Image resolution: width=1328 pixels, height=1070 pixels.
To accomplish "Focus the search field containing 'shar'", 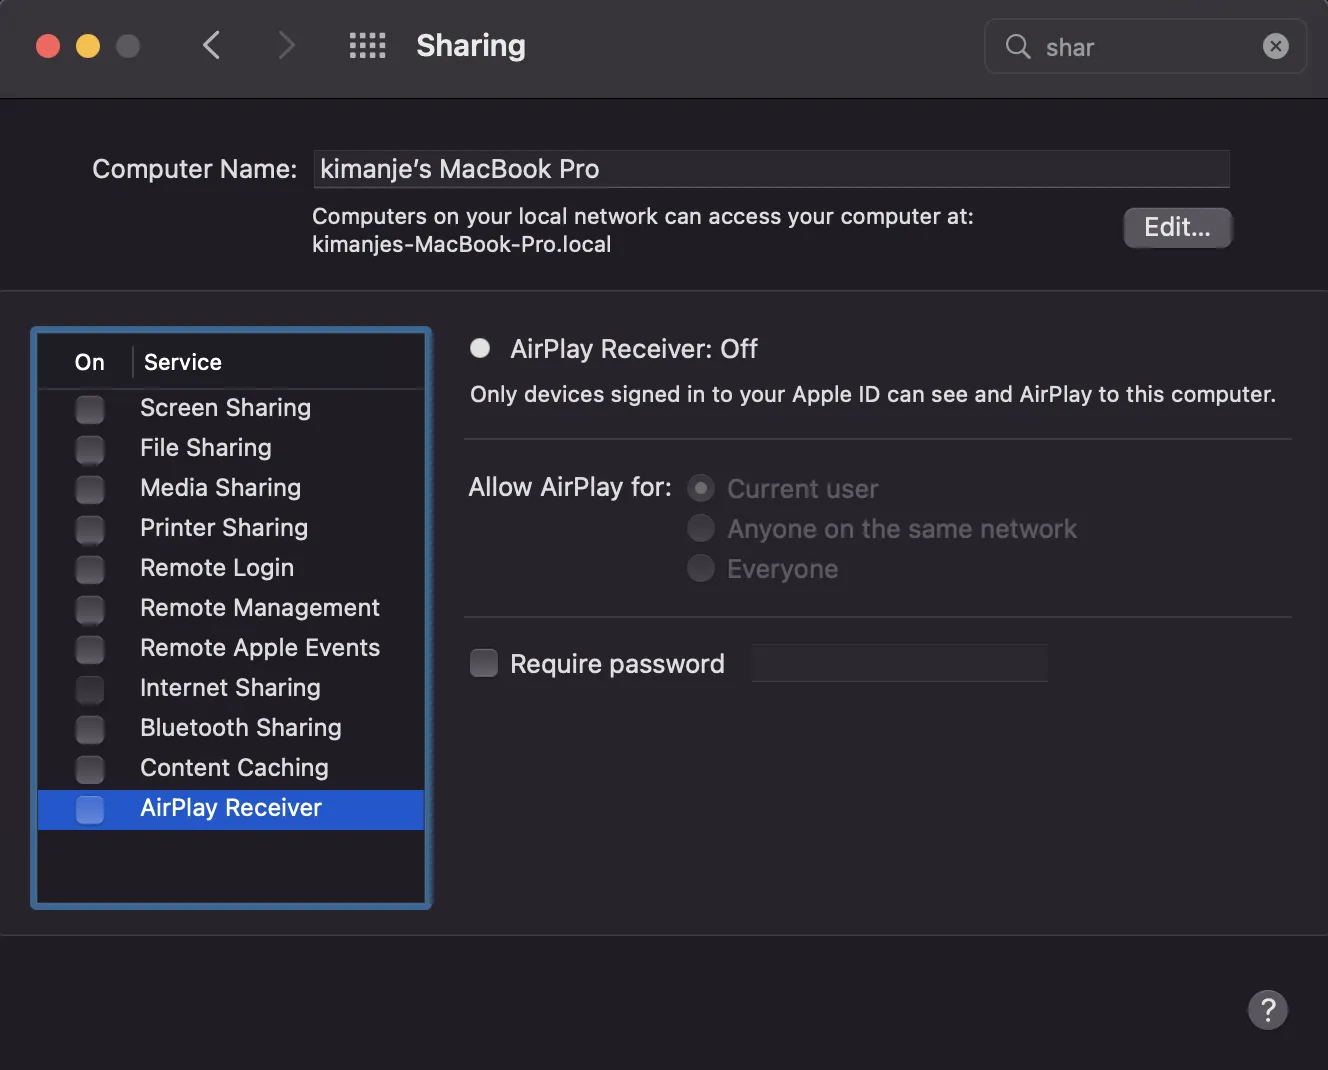I will [1146, 46].
